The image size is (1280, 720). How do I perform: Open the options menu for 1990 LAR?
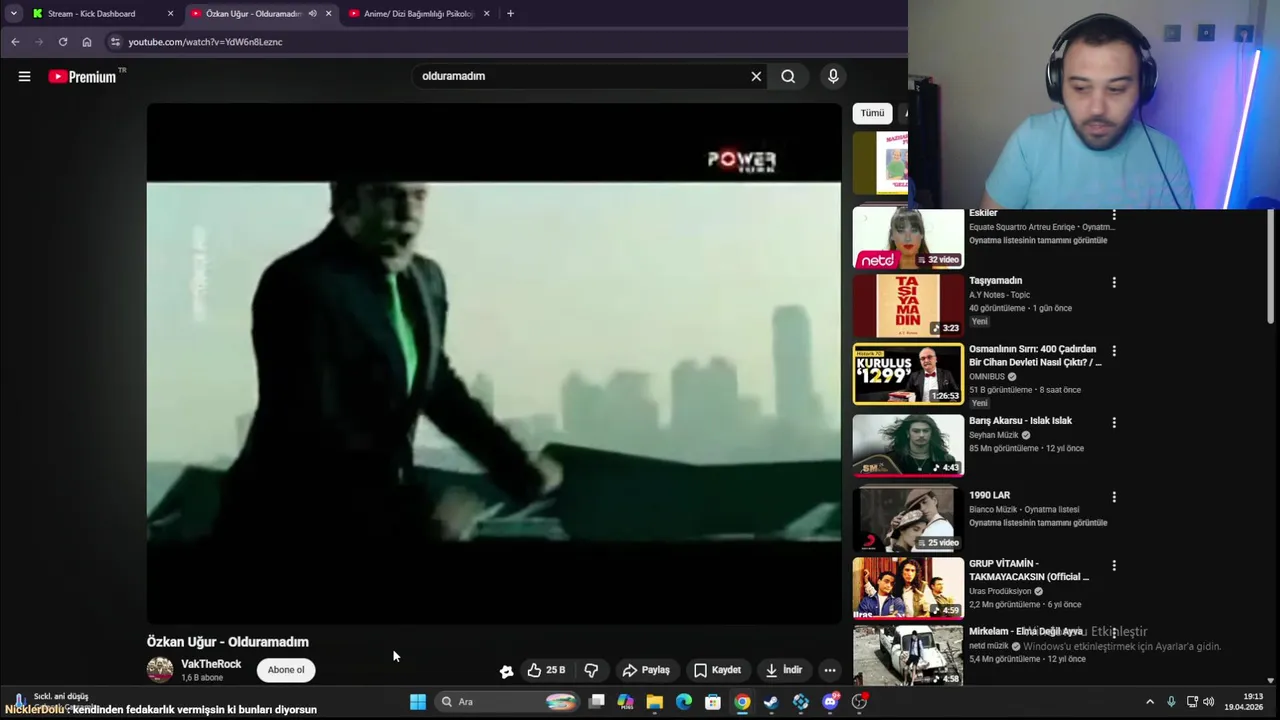click(x=1114, y=497)
